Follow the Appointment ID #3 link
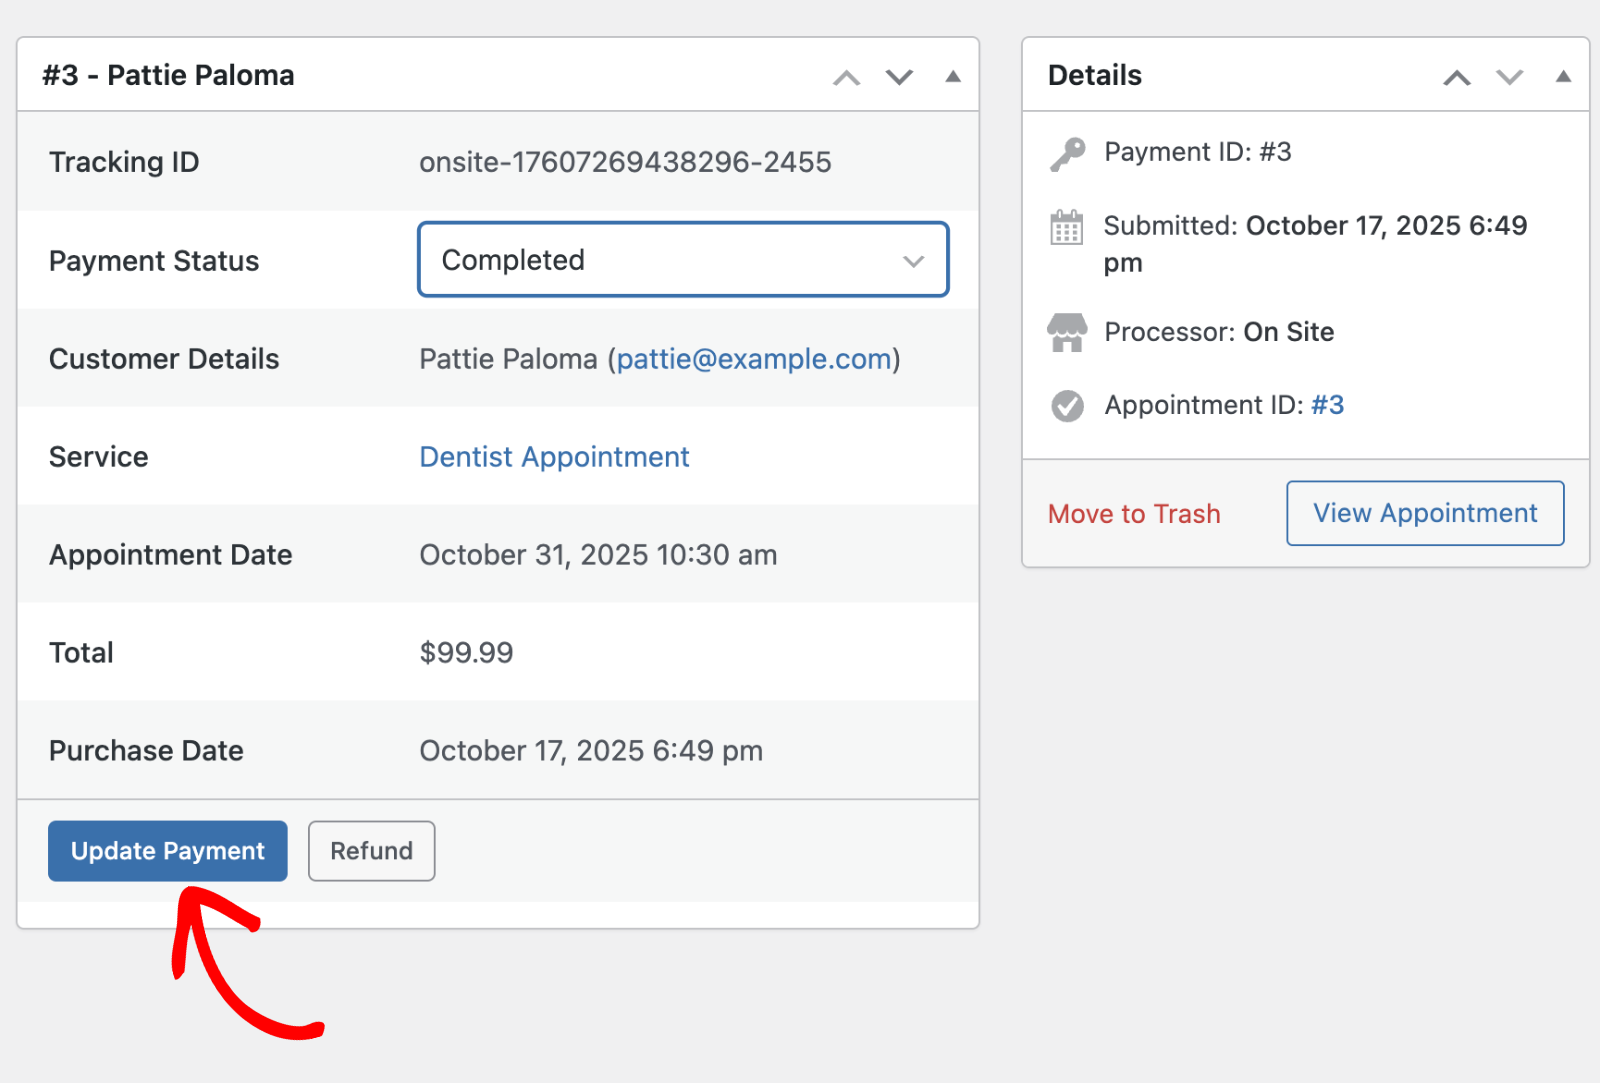This screenshot has height=1083, width=1600. tap(1327, 405)
